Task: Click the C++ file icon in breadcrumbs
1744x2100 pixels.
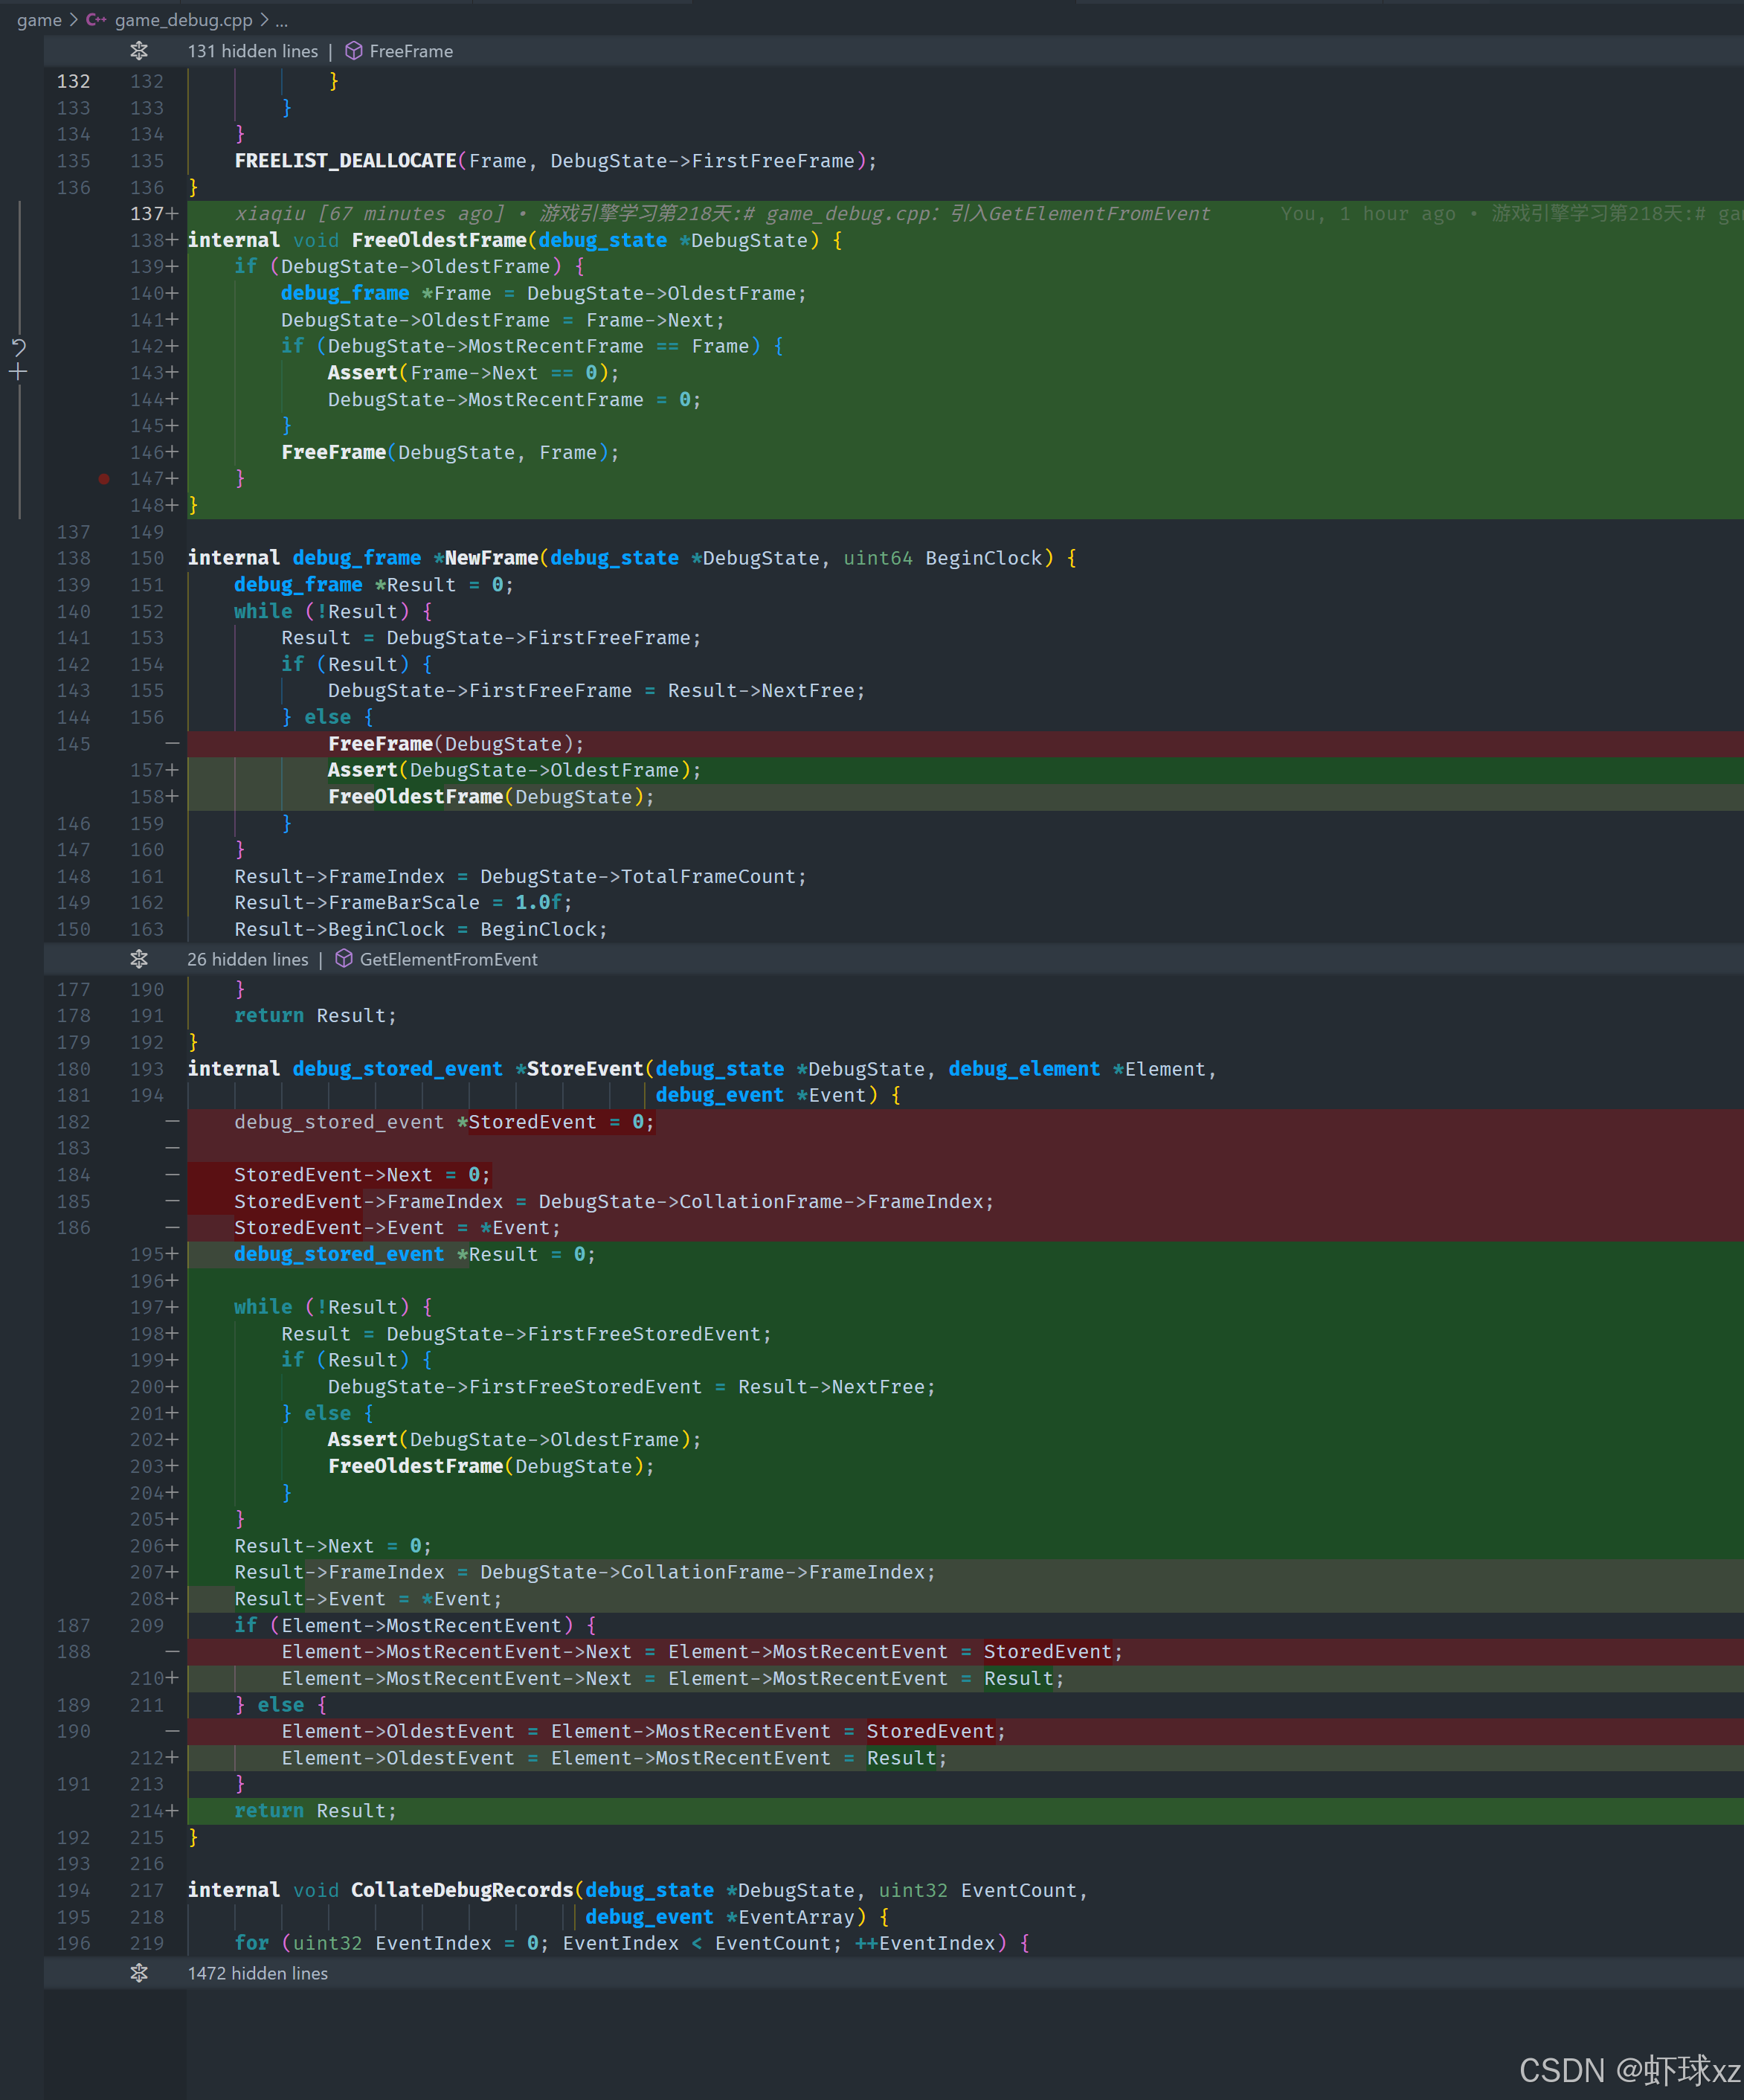Action: click(96, 20)
